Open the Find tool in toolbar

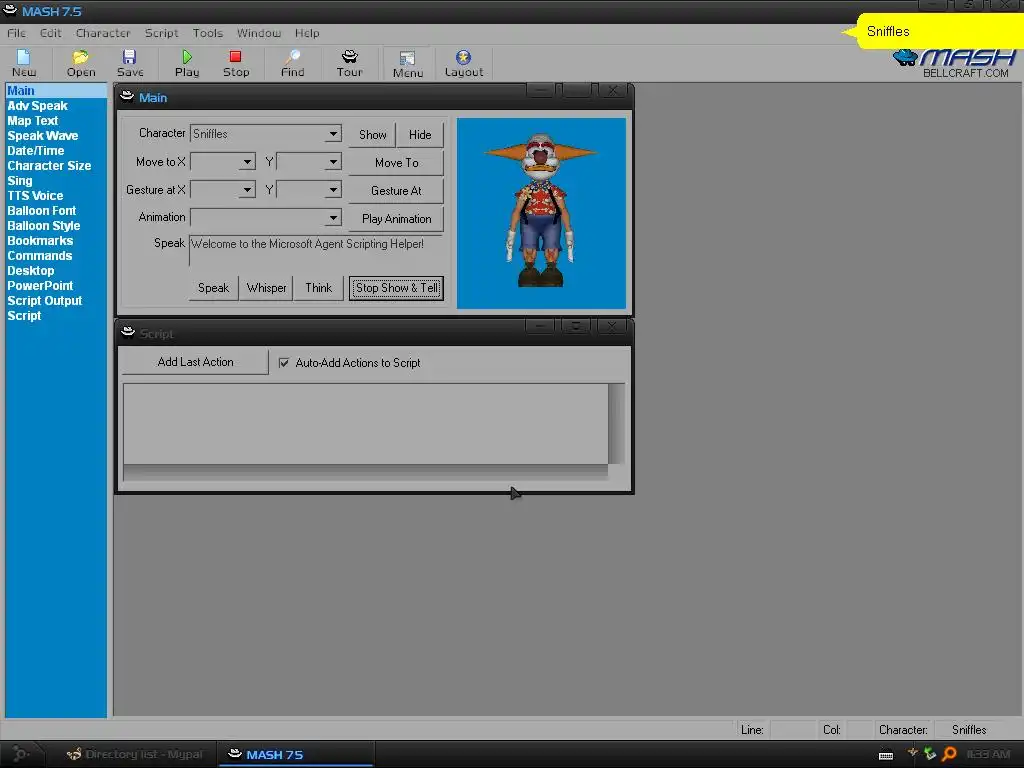point(292,63)
